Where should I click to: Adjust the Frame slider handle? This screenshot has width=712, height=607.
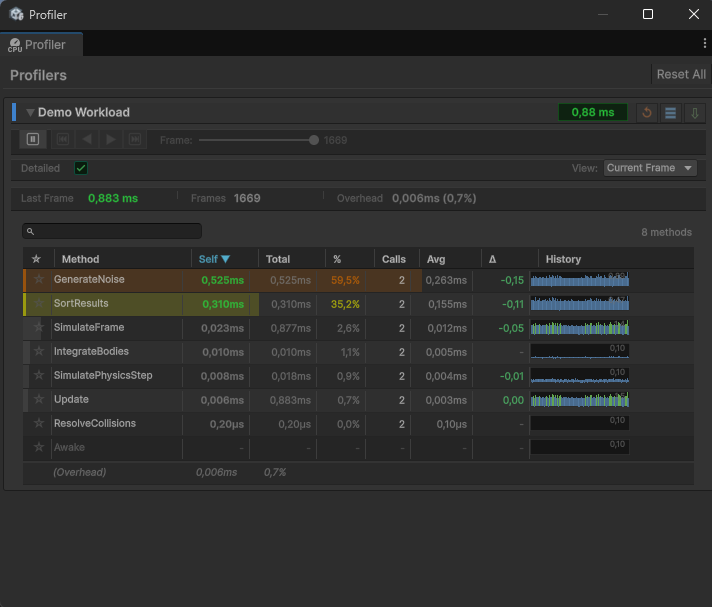click(314, 140)
